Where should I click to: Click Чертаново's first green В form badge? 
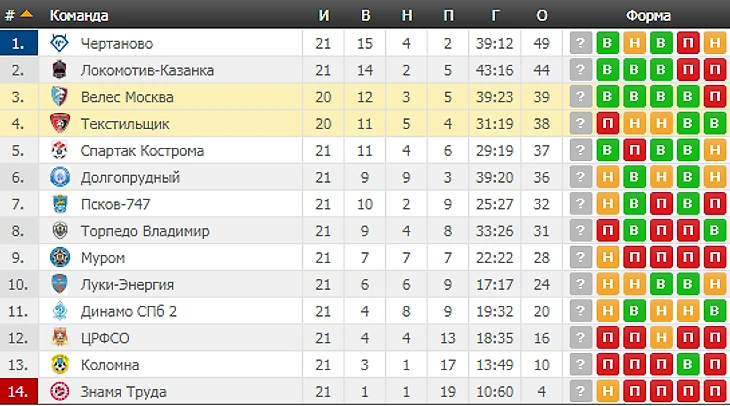coord(607,43)
